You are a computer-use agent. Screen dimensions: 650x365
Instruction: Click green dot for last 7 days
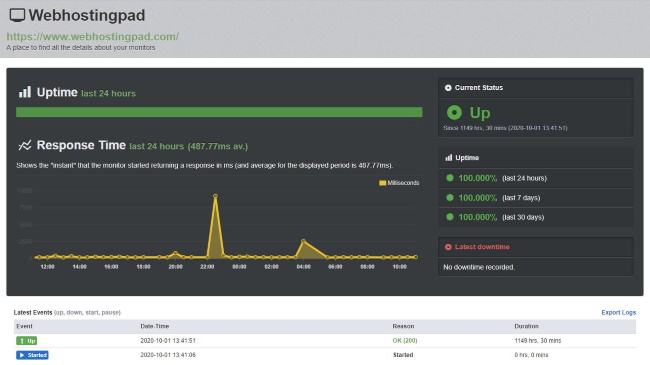[449, 197]
